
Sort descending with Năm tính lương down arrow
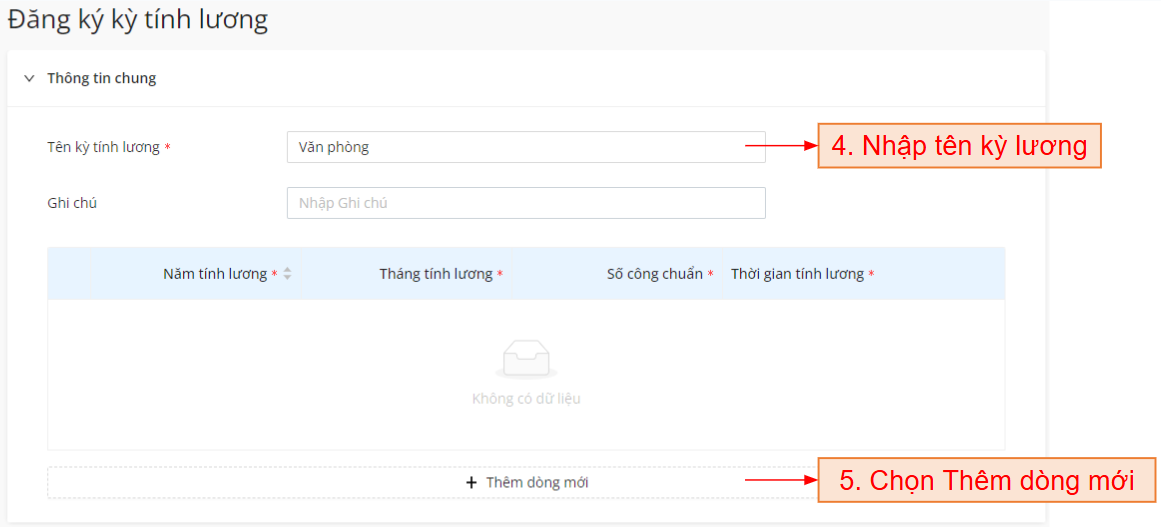(x=287, y=278)
